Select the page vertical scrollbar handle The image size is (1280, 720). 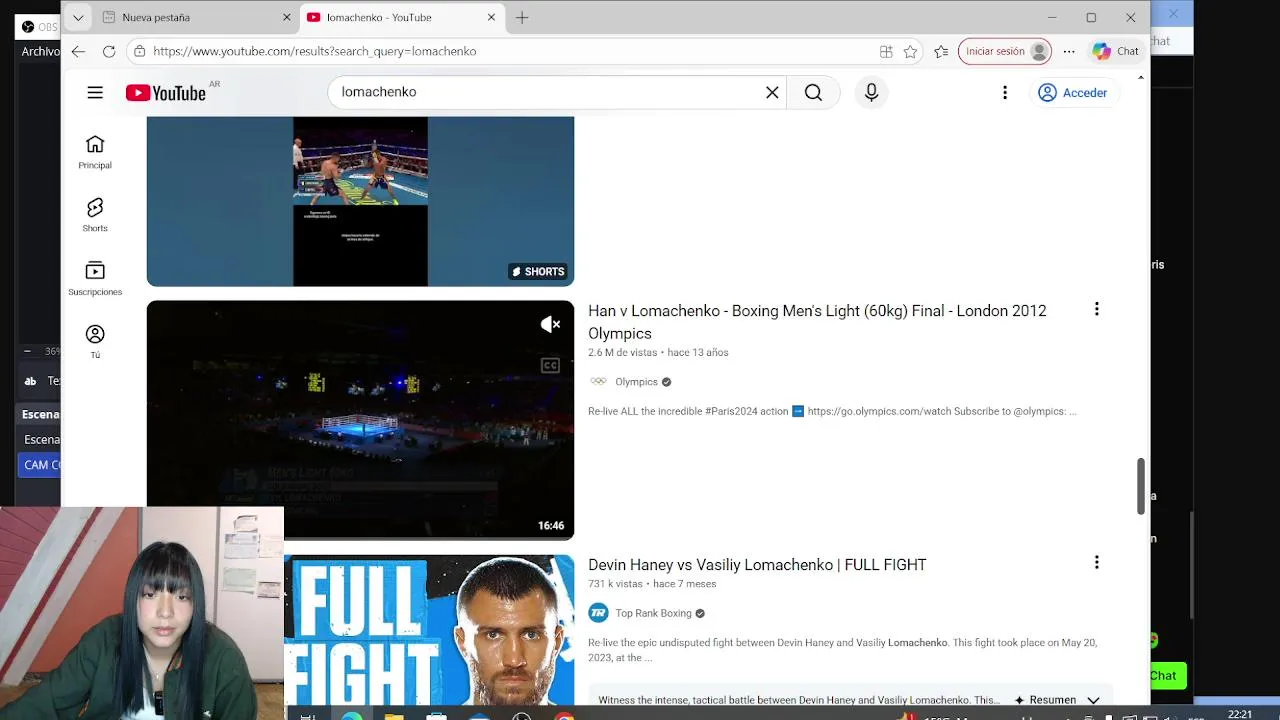coord(1141,487)
